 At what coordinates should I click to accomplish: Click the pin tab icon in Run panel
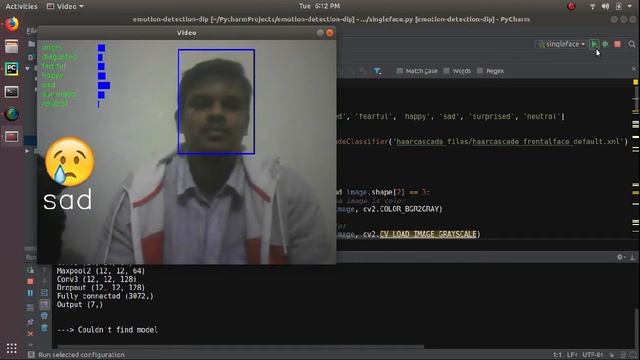point(30,322)
